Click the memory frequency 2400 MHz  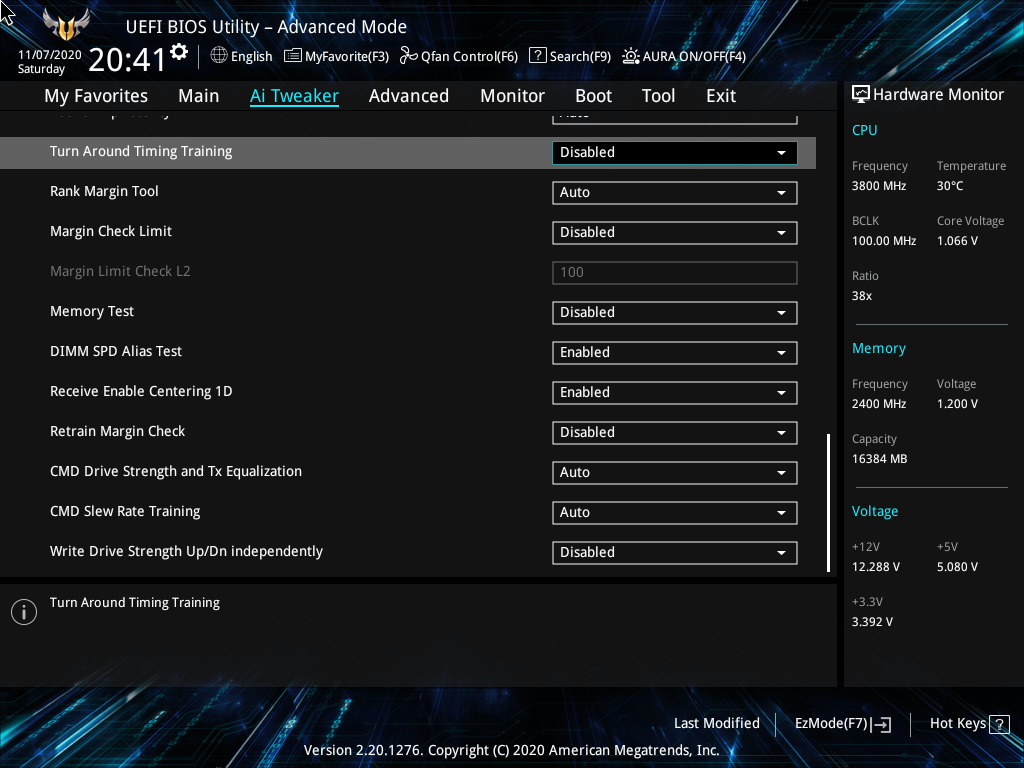[x=879, y=404]
